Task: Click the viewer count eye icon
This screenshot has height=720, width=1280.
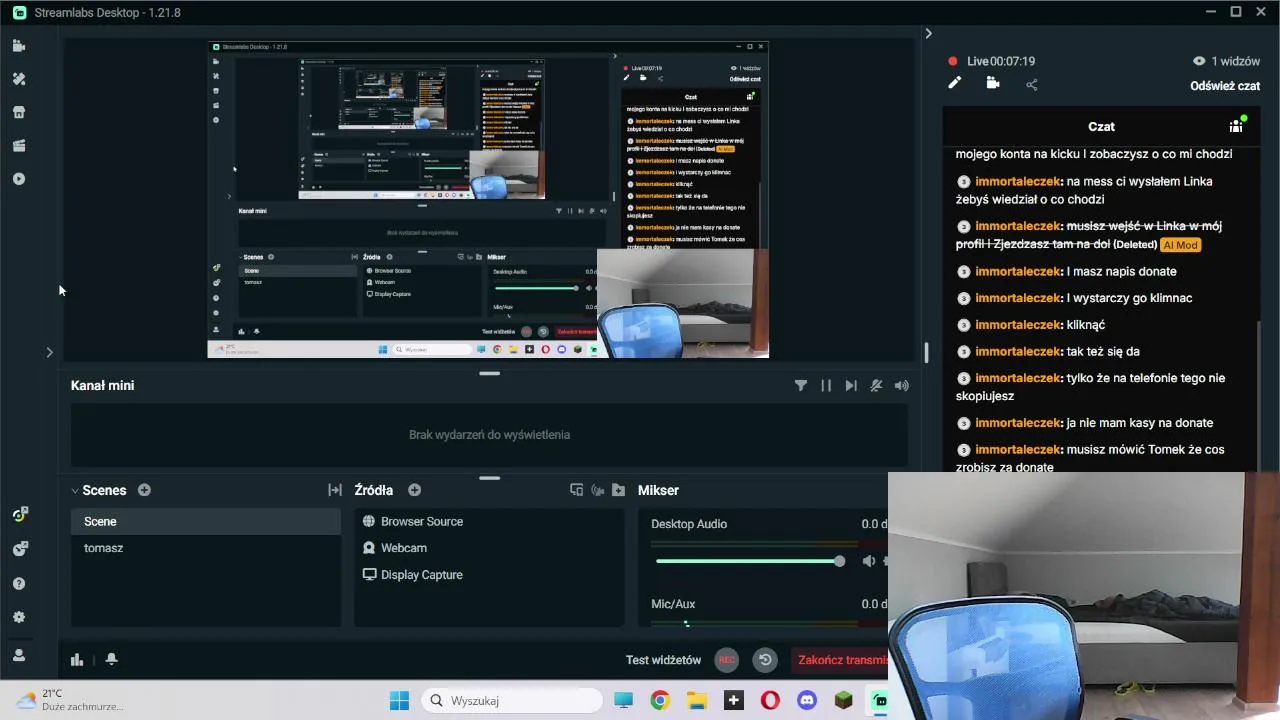Action: [1199, 61]
